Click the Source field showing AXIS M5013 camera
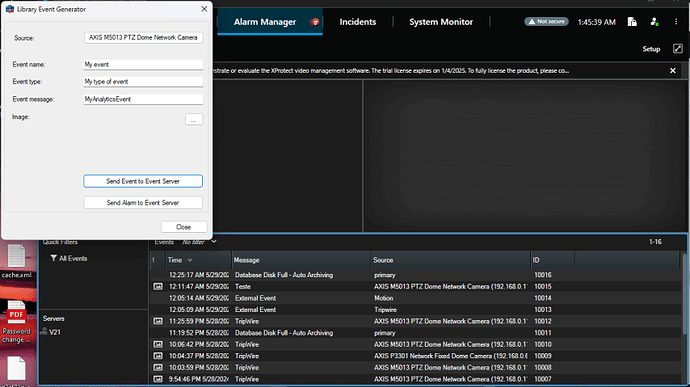The height and width of the screenshot is (387, 690). point(143,38)
